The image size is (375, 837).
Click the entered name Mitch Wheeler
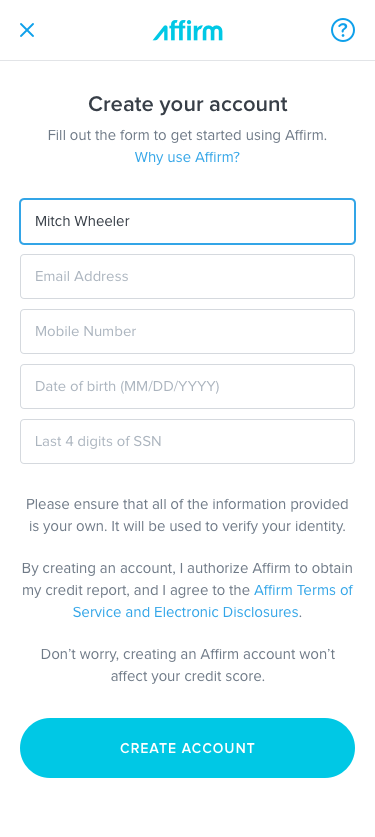click(82, 221)
